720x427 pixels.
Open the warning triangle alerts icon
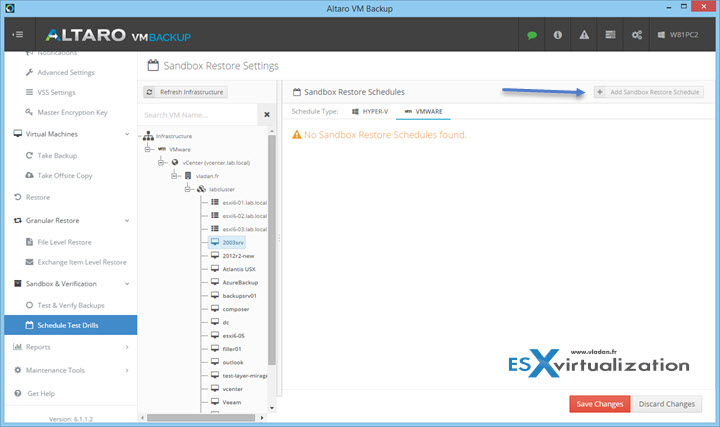(584, 35)
